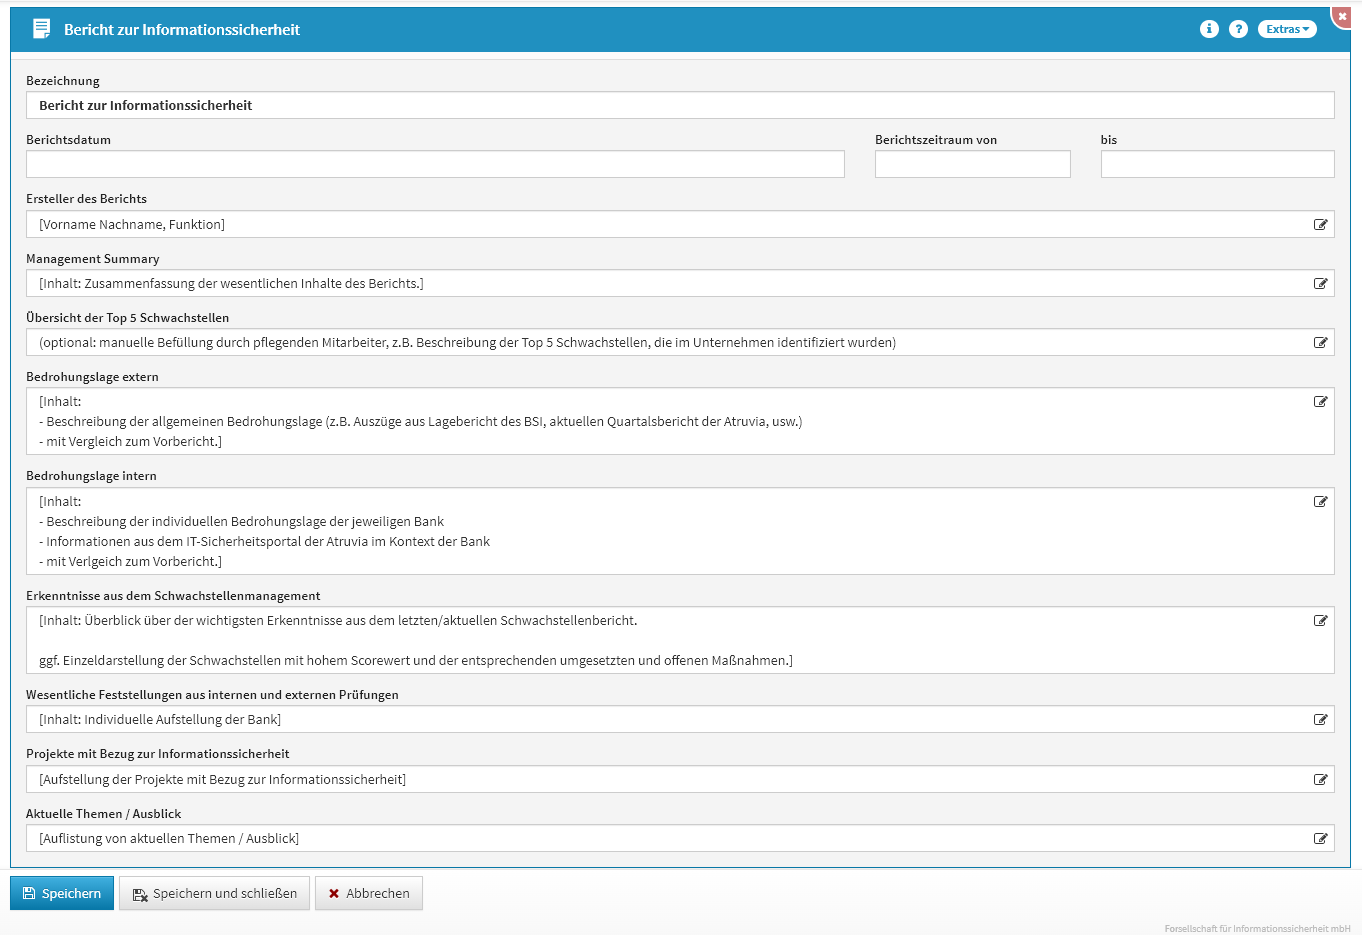This screenshot has height=935, width=1362.
Task: Focus the Bezeichnung text field
Action: point(680,105)
